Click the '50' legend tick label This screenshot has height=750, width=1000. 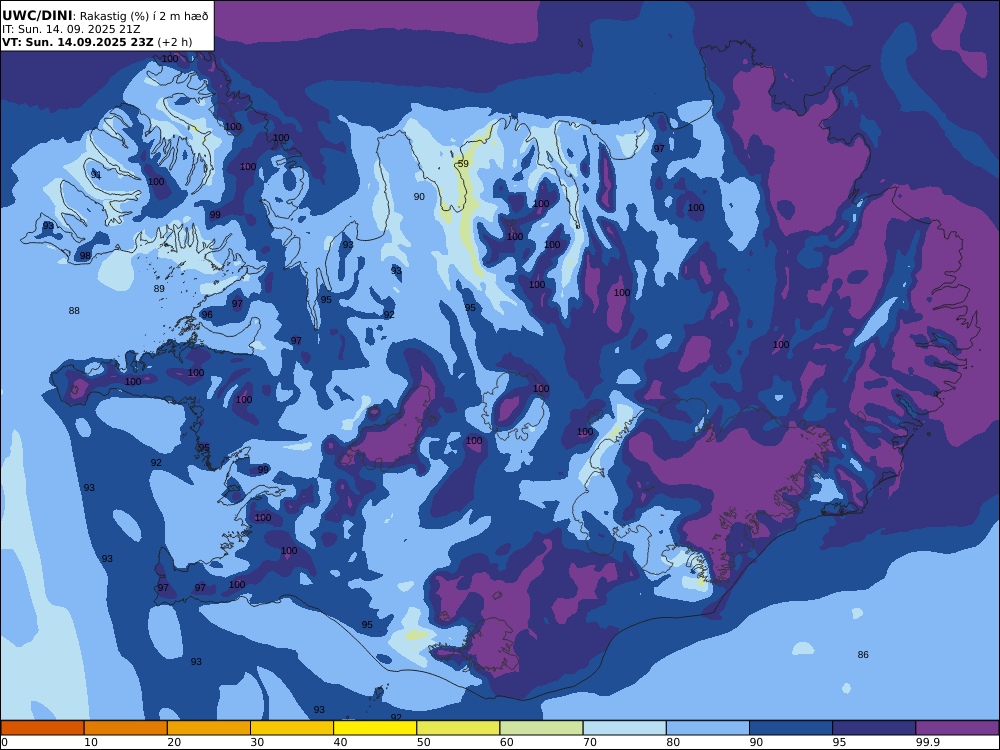(424, 742)
